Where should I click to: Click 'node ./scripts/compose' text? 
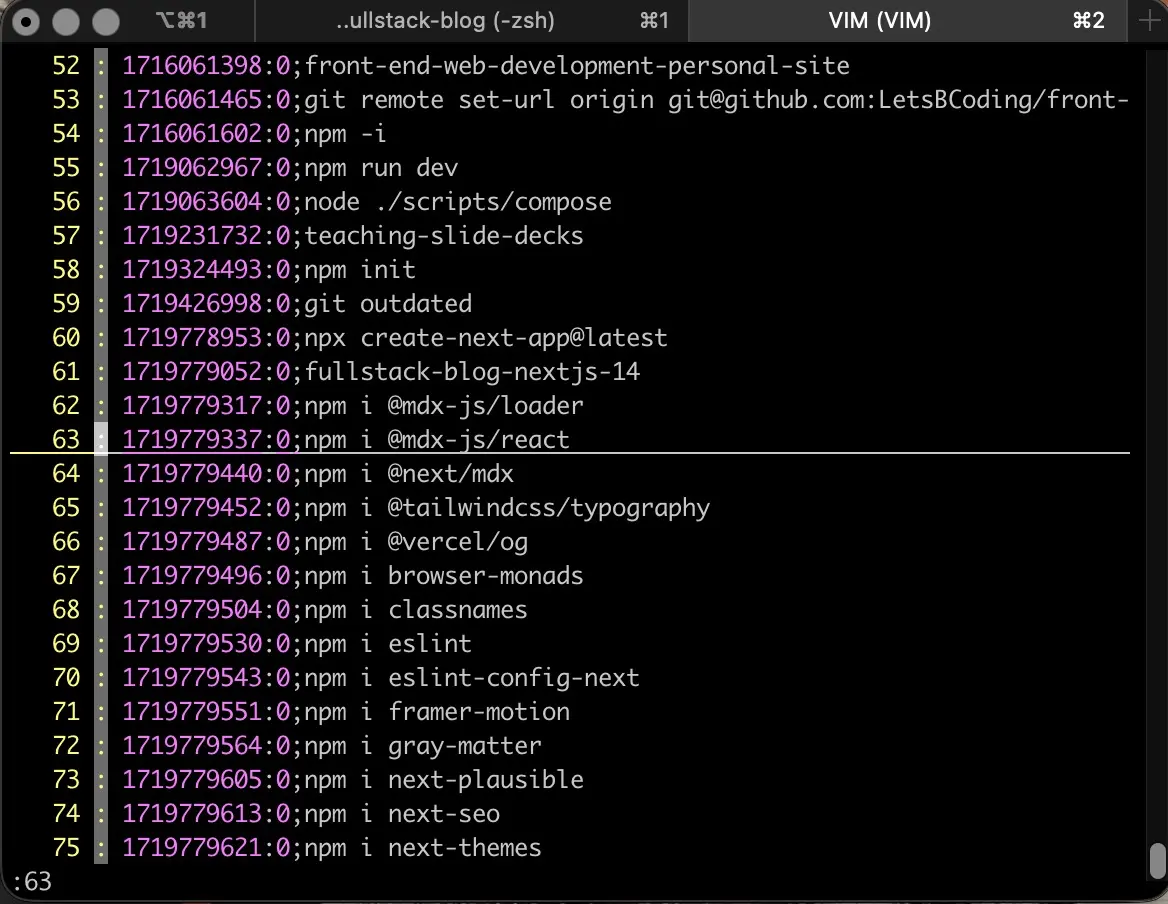[457, 202]
